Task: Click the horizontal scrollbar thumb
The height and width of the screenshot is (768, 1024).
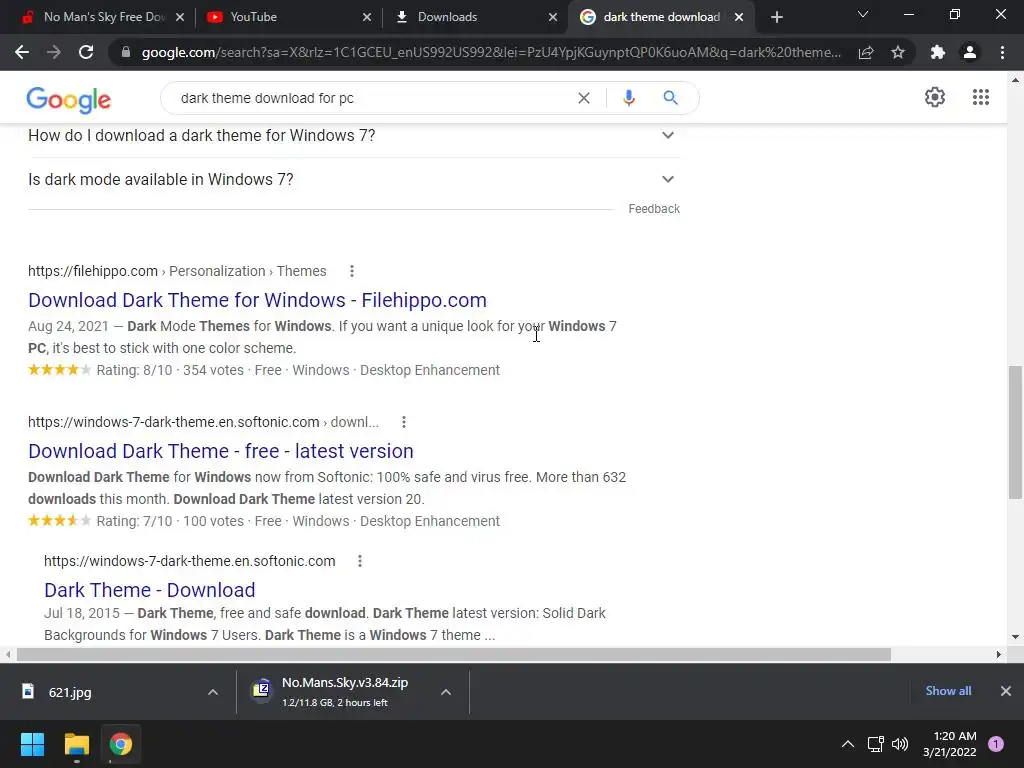Action: tap(454, 654)
